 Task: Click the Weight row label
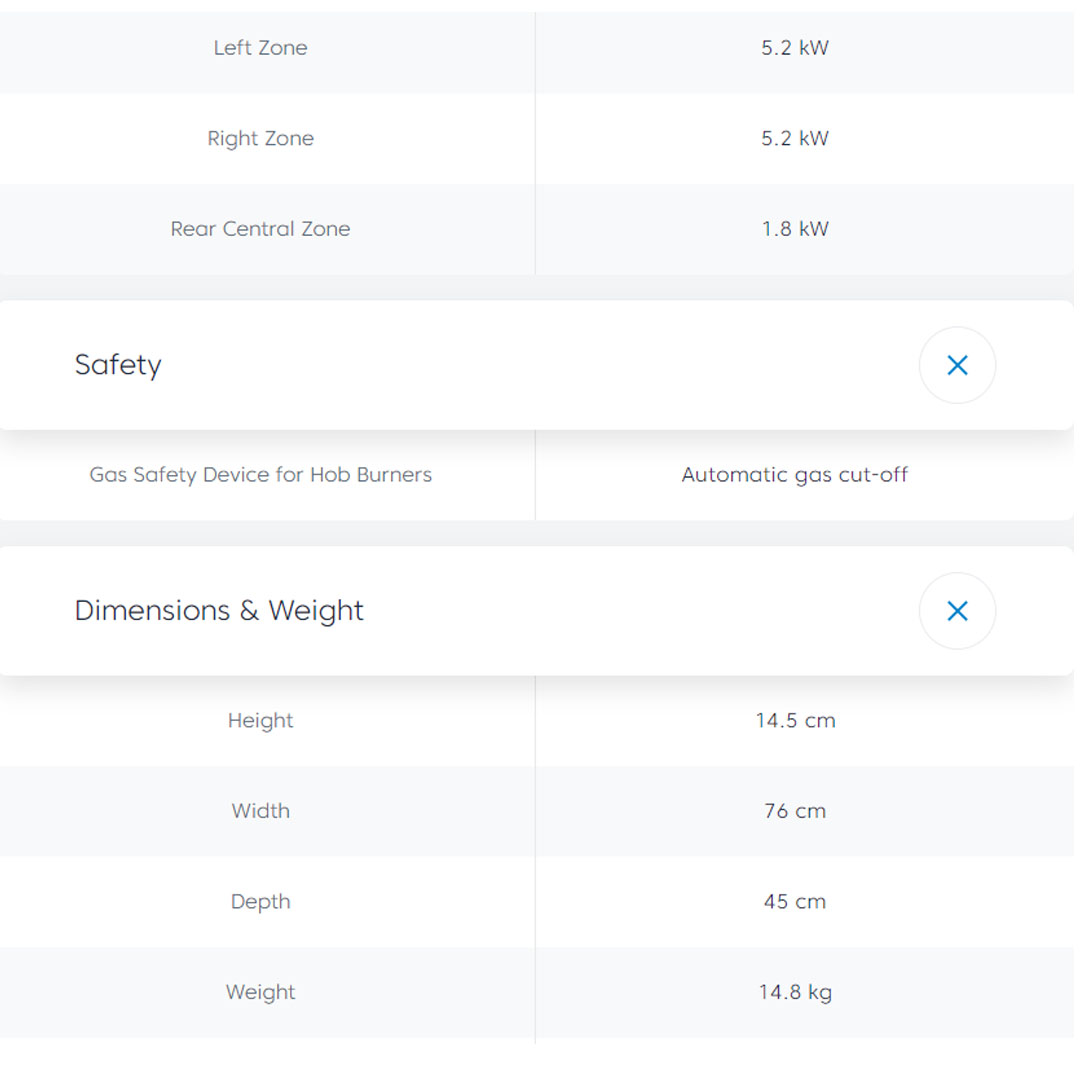pos(260,993)
